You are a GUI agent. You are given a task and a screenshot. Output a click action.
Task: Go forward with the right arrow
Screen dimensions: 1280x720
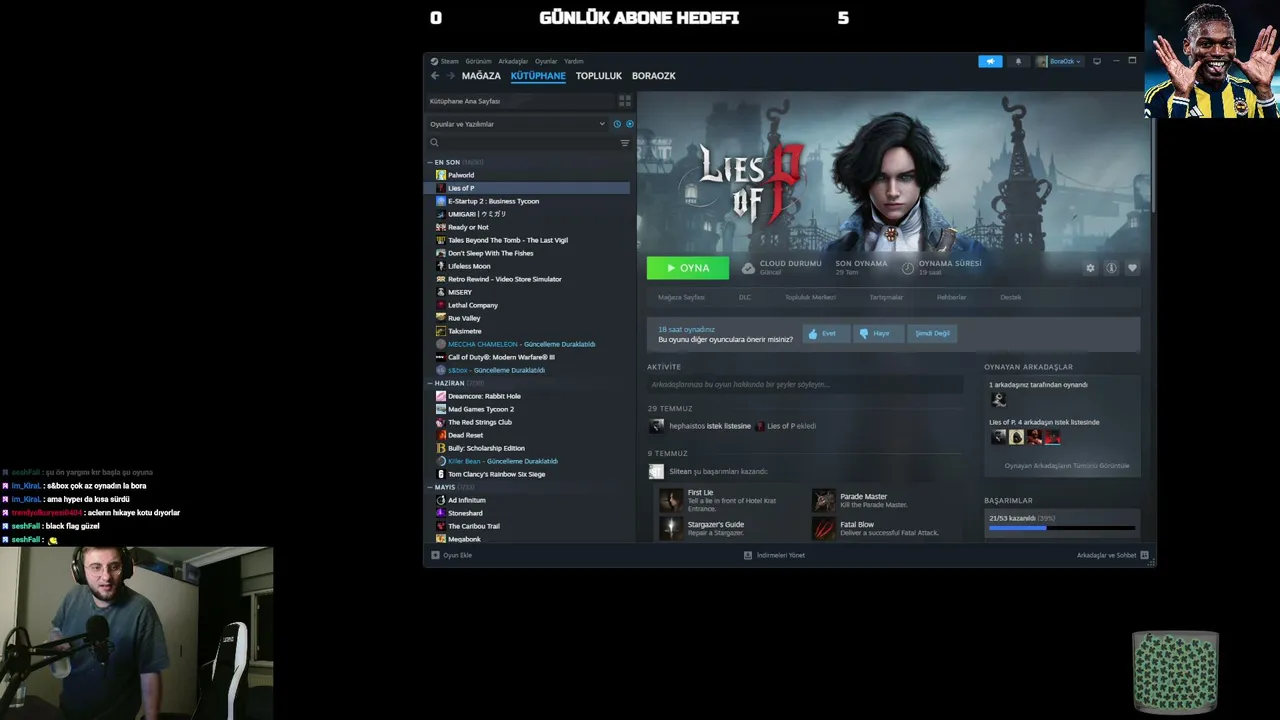(451, 76)
